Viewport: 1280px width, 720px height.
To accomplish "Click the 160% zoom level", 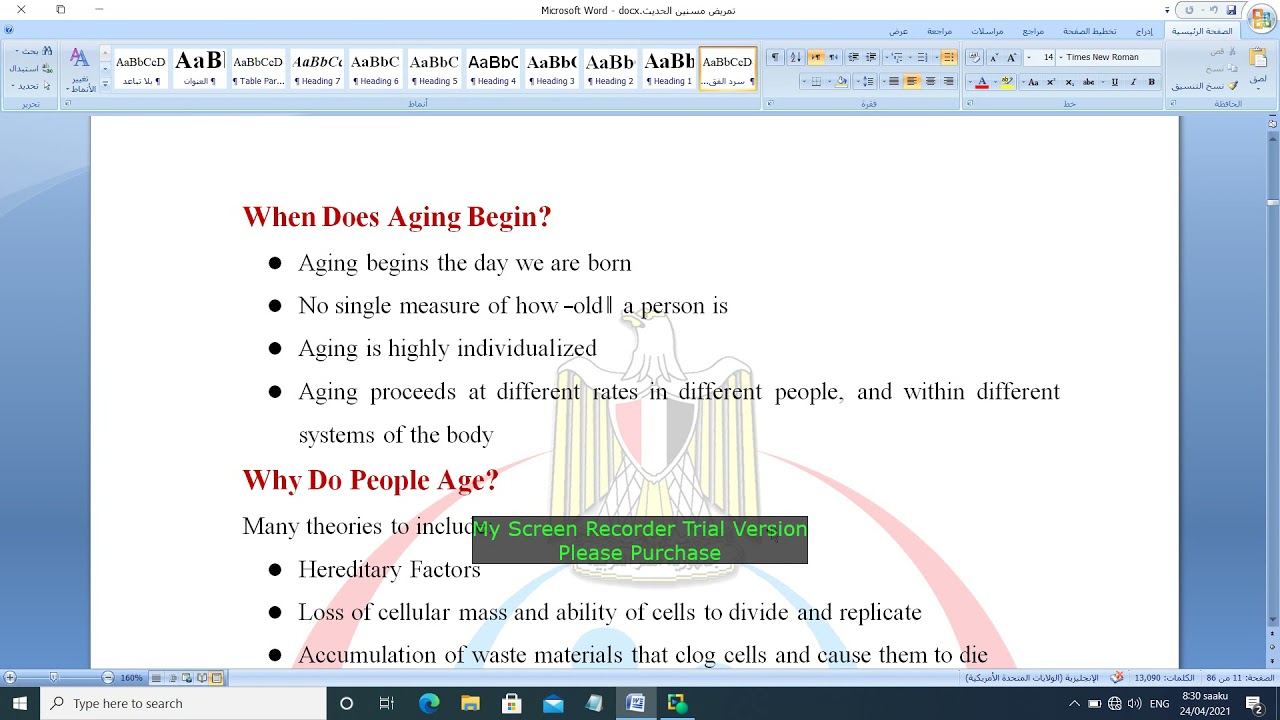I will coord(131,678).
